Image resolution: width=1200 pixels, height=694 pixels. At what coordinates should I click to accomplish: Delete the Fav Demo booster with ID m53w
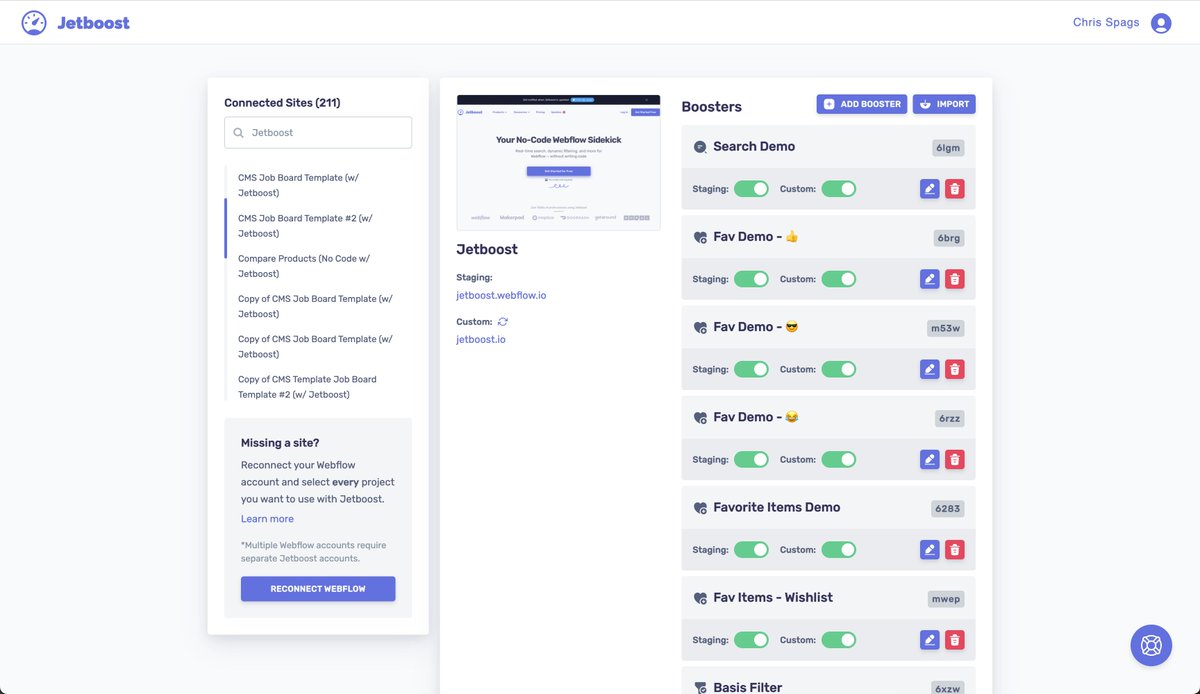click(x=955, y=369)
